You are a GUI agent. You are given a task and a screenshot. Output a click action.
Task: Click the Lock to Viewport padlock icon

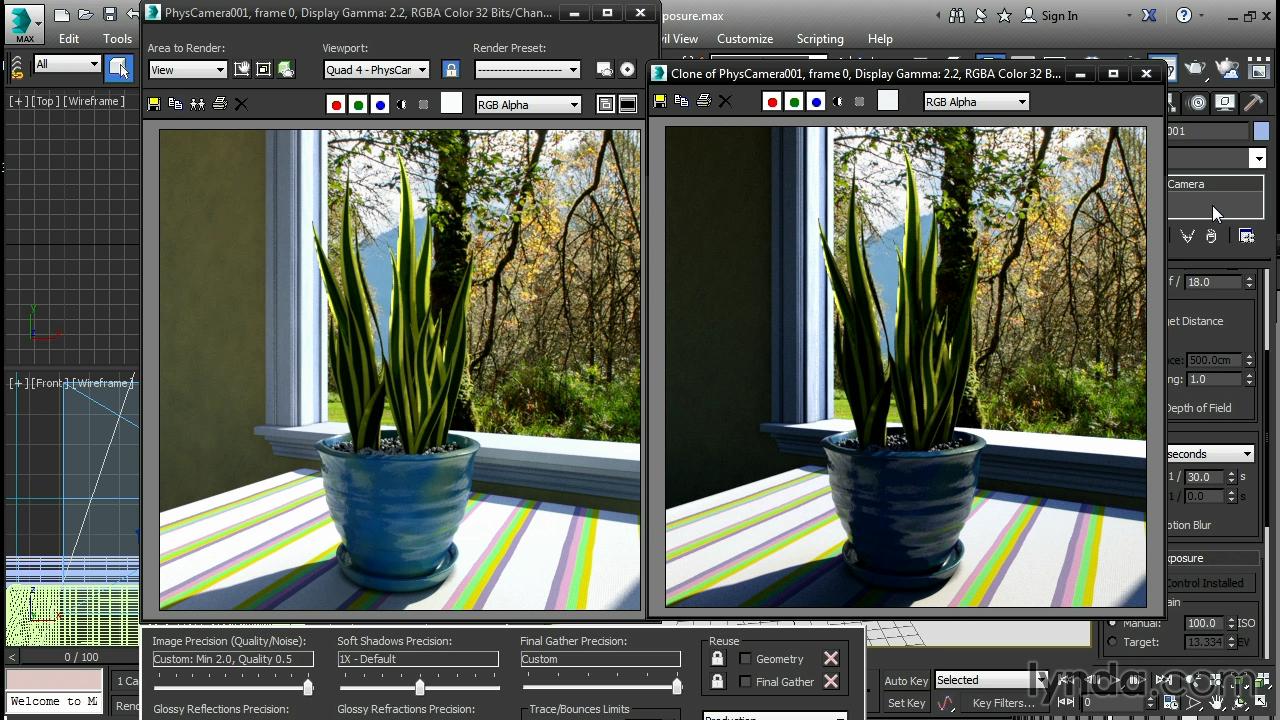click(x=451, y=69)
